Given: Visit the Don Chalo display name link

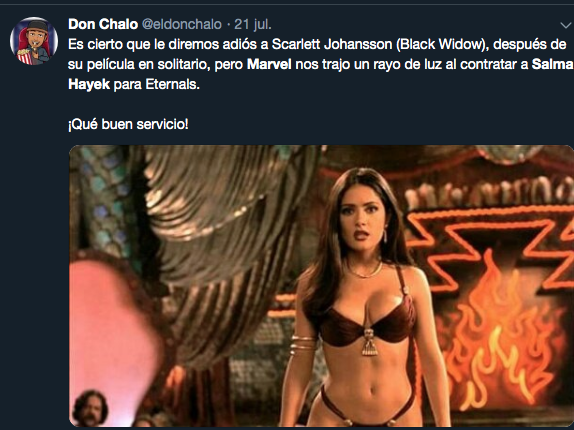Looking at the screenshot, I should pos(103,24).
